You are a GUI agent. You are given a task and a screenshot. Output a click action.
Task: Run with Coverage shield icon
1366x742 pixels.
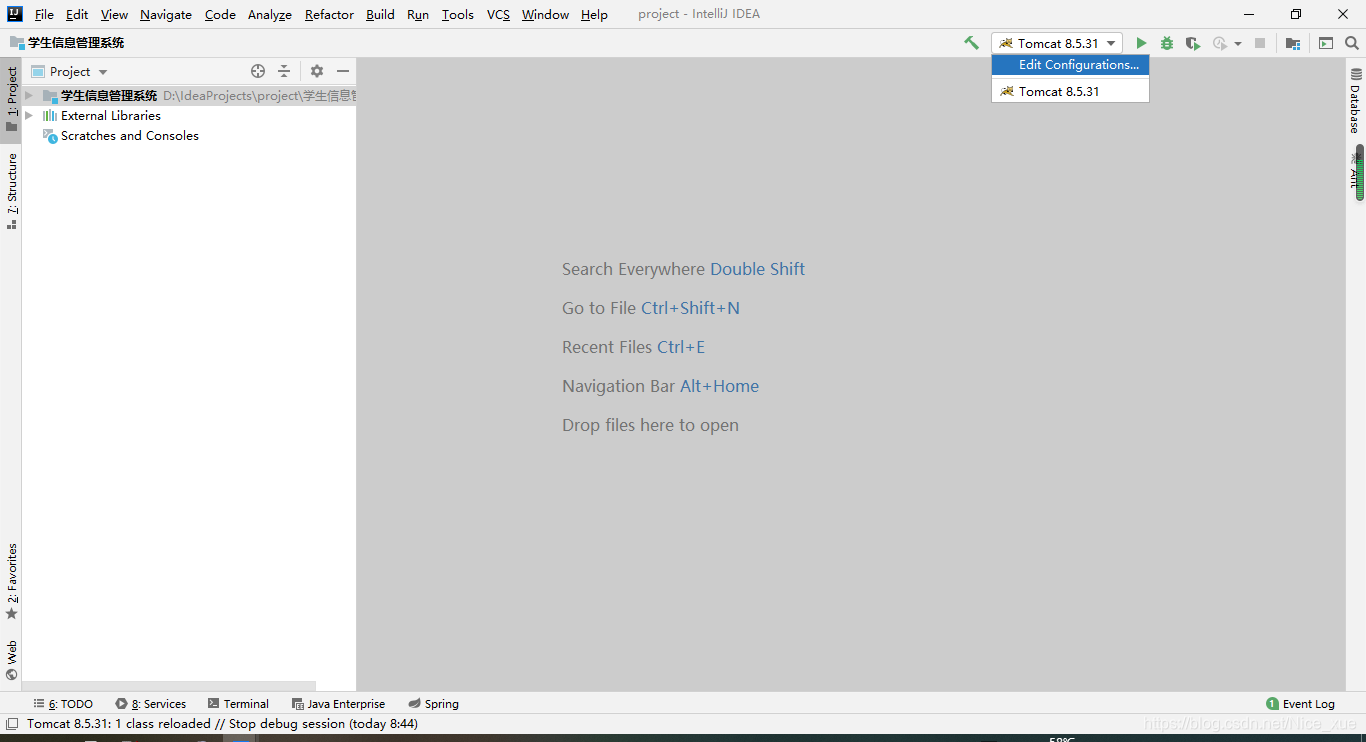click(1193, 43)
